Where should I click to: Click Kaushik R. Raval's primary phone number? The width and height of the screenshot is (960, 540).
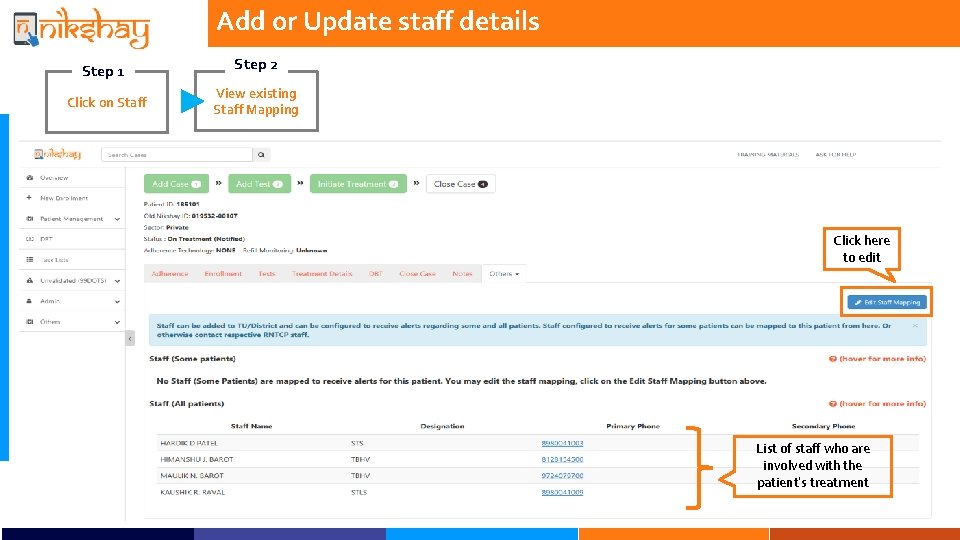(562, 492)
